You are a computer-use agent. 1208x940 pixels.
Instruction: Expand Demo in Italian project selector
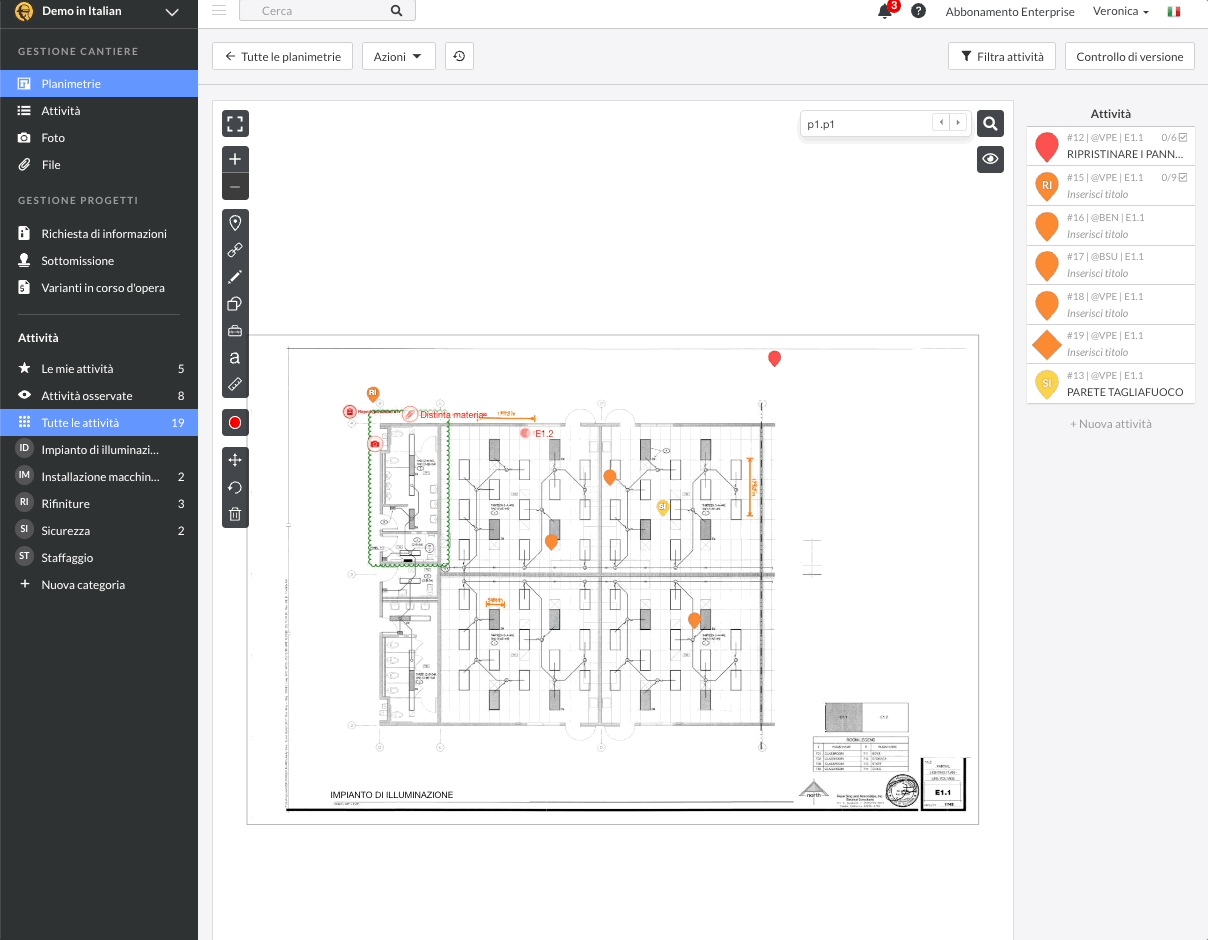[171, 12]
